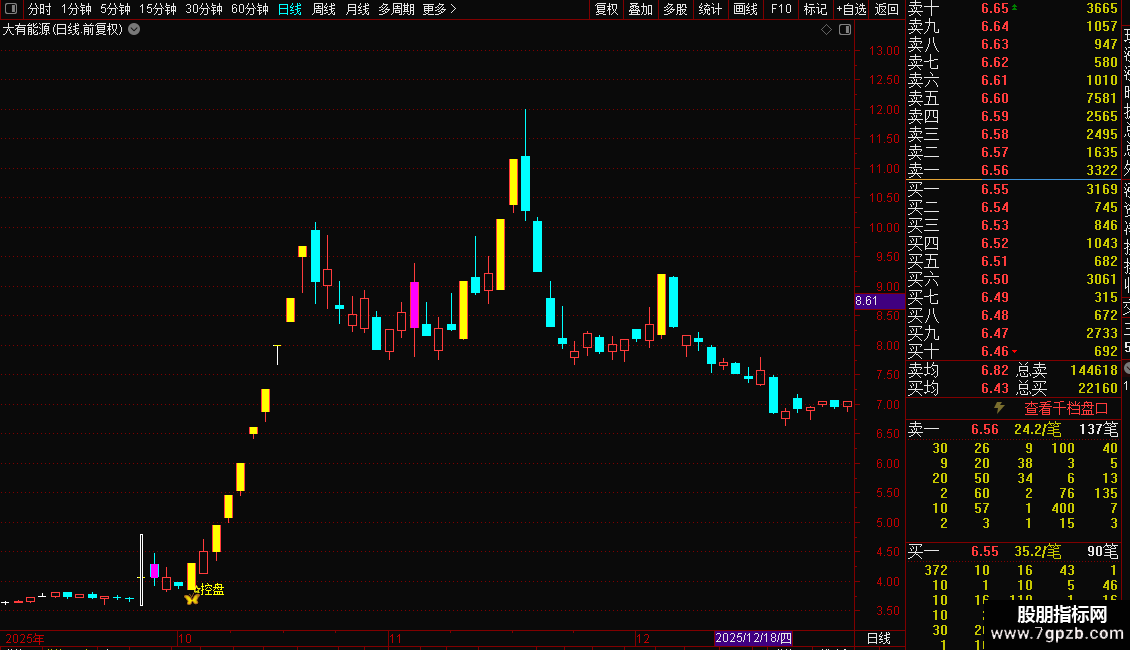This screenshot has width=1130, height=650.
Task: Click the 日线 label at chart bottom right
Action: (878, 638)
